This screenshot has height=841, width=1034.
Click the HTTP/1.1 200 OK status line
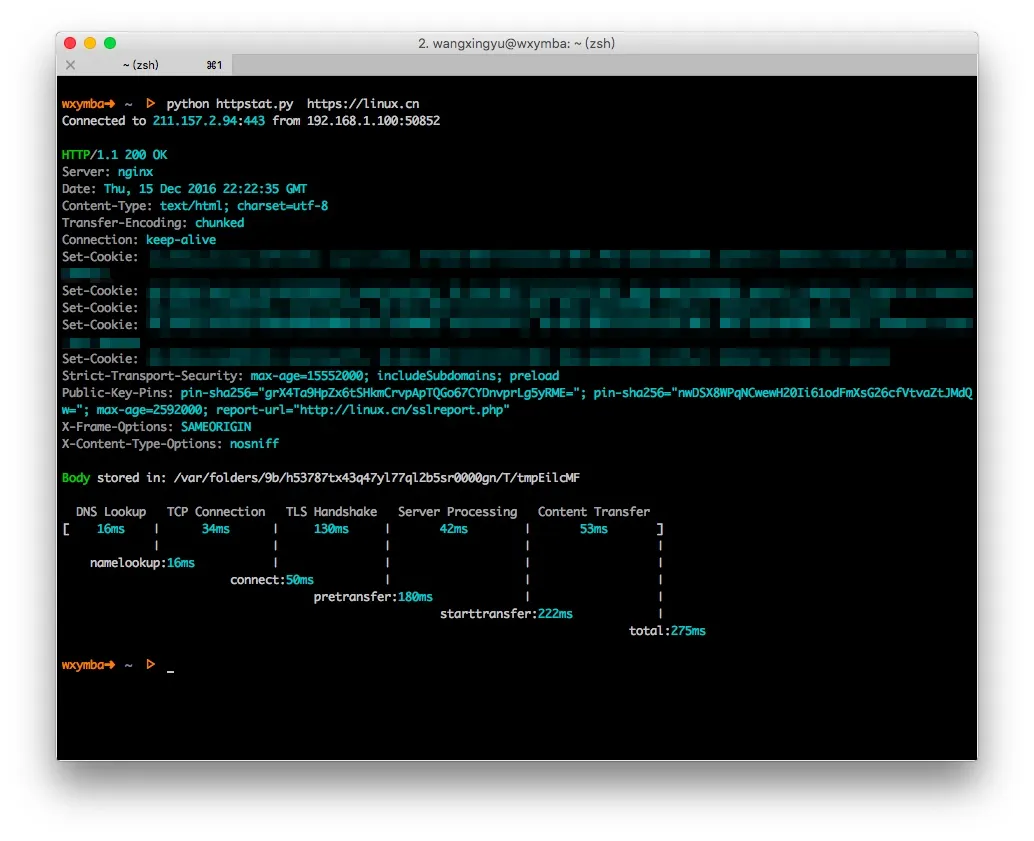[112, 154]
